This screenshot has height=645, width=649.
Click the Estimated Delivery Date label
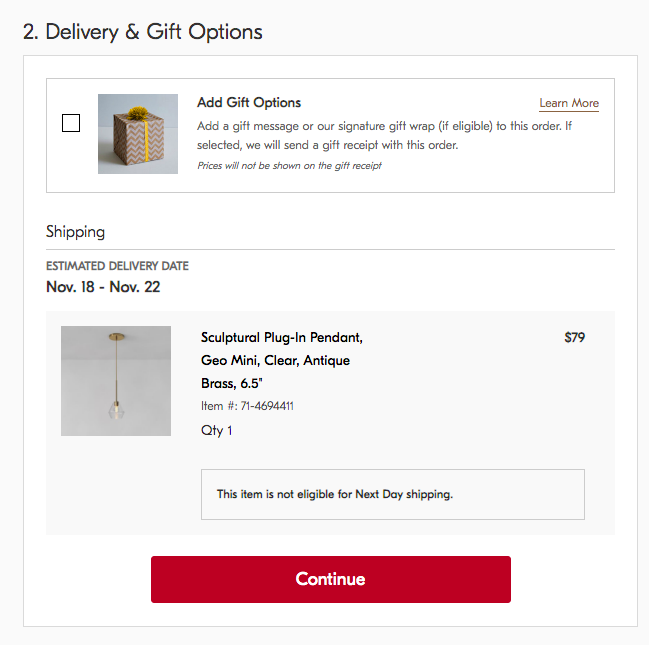(x=117, y=266)
